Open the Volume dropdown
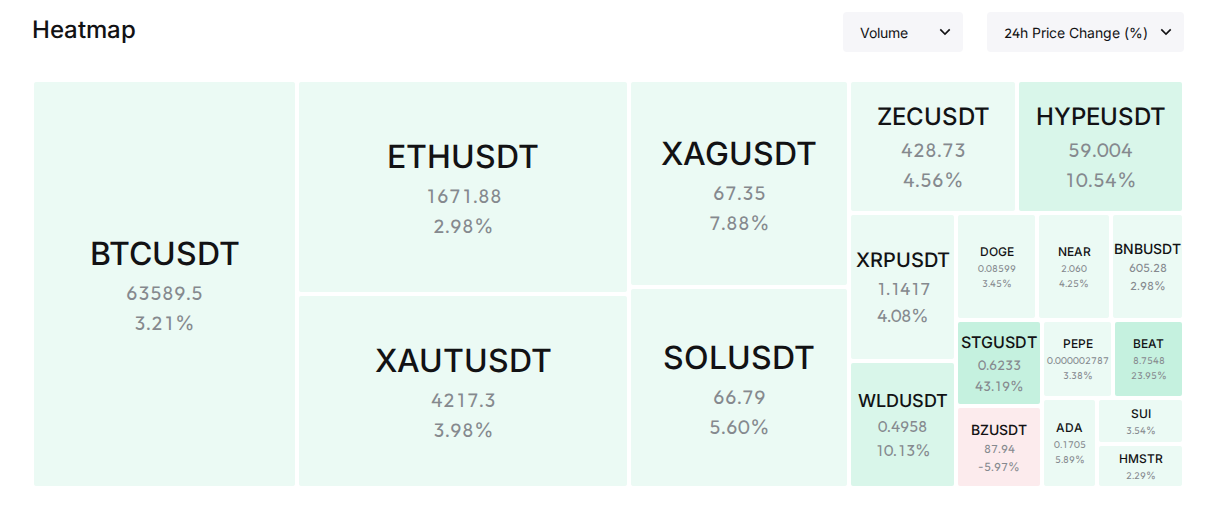Viewport: 1216px width, 520px height. (902, 32)
